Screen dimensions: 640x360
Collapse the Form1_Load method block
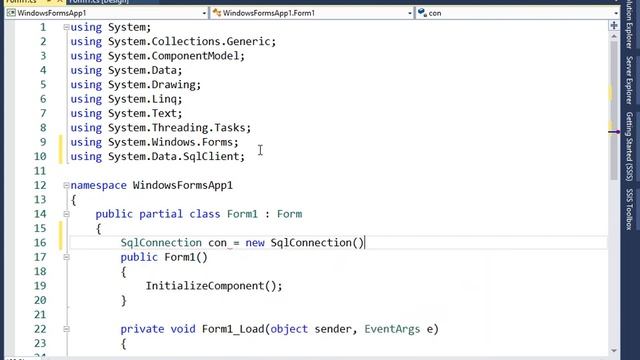(x=66, y=329)
